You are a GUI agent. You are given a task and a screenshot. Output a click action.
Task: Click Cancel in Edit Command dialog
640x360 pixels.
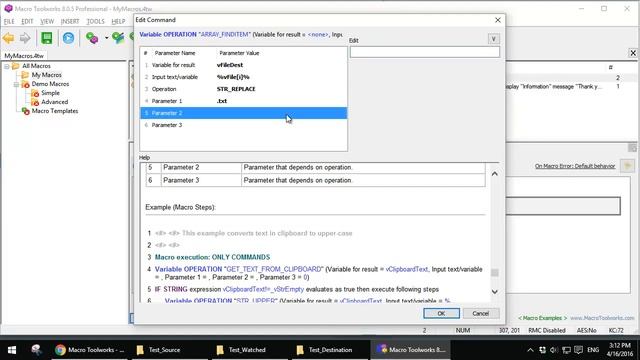(480, 313)
